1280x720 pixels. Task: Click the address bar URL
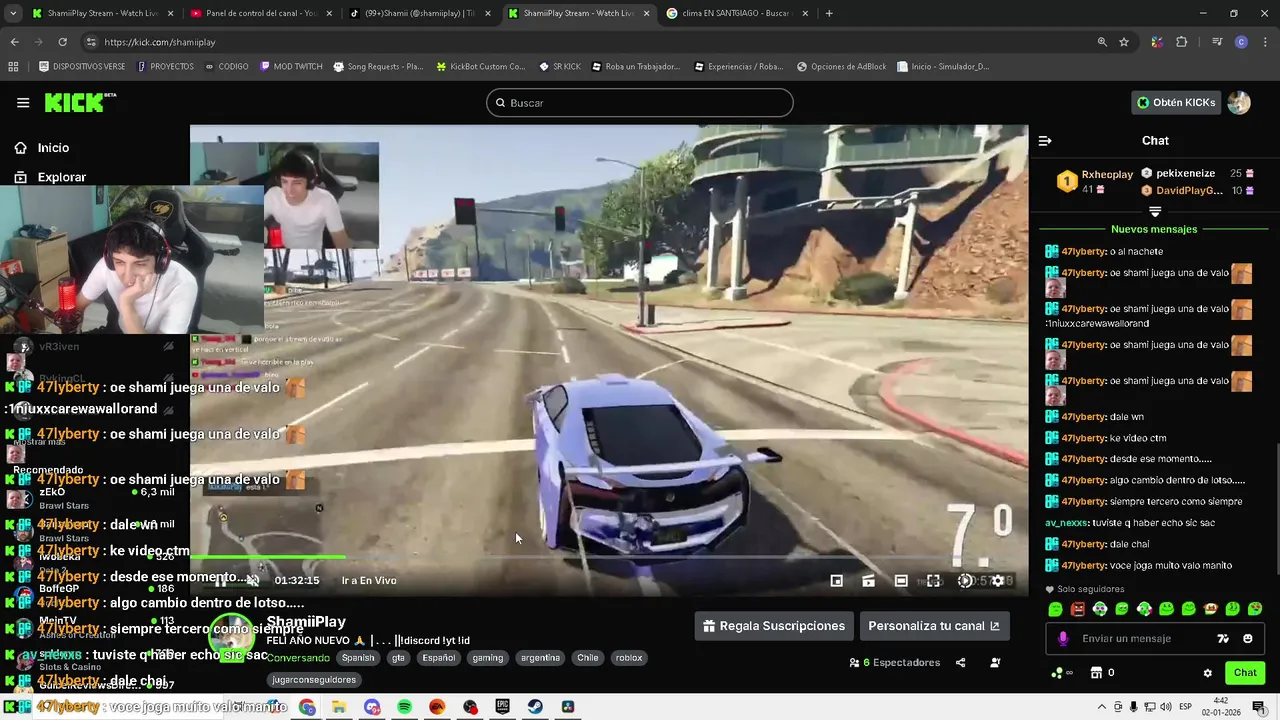(x=160, y=42)
